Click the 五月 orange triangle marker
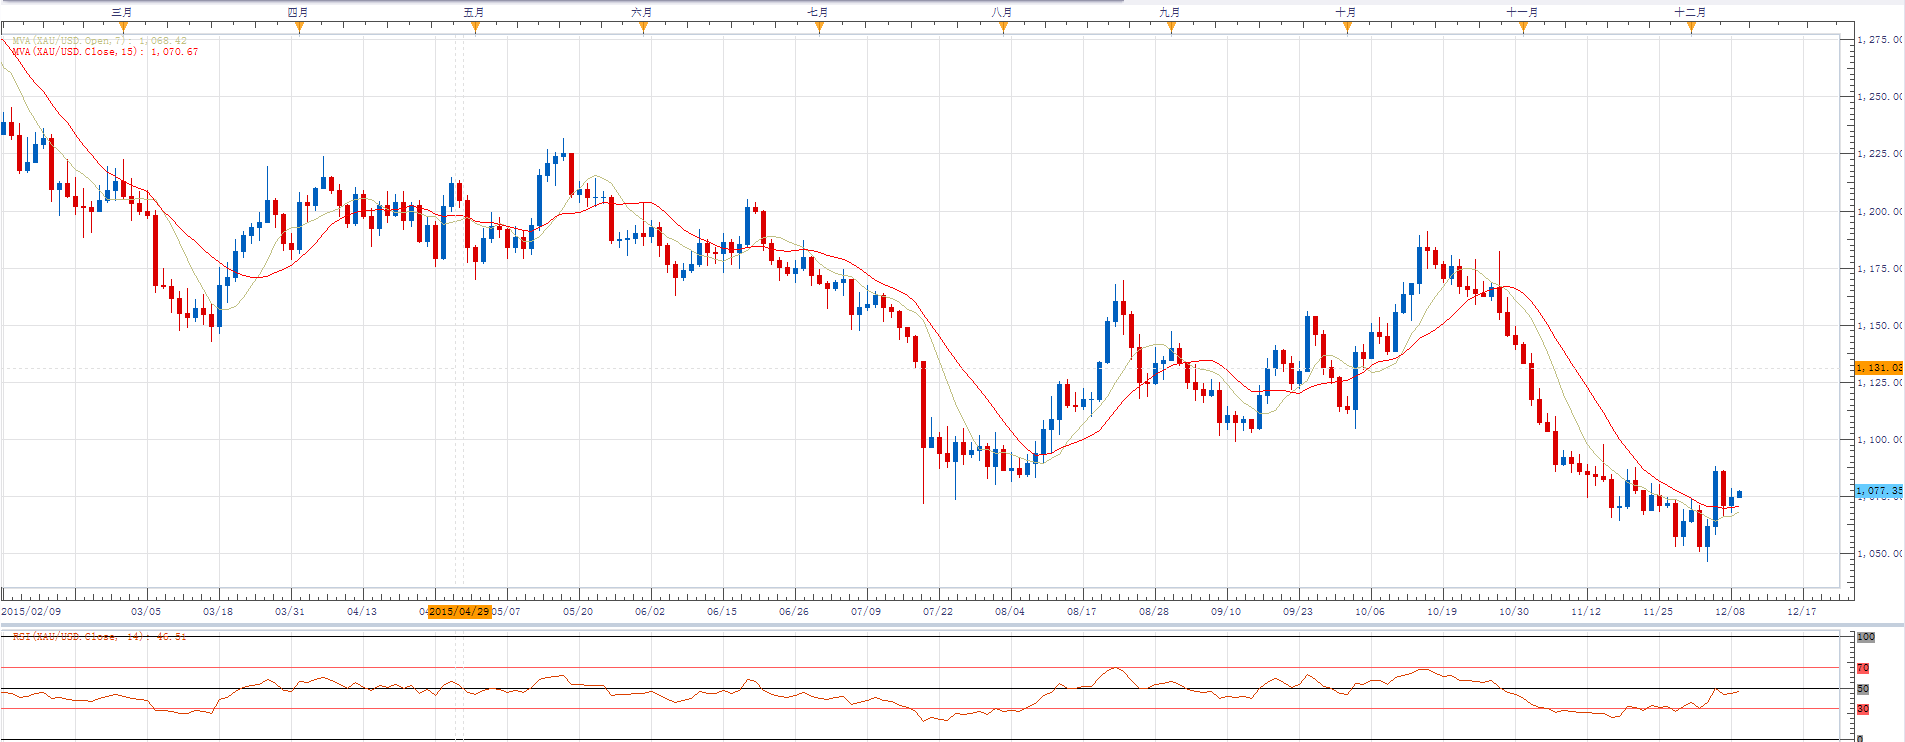This screenshot has width=1905, height=742. click(x=475, y=27)
